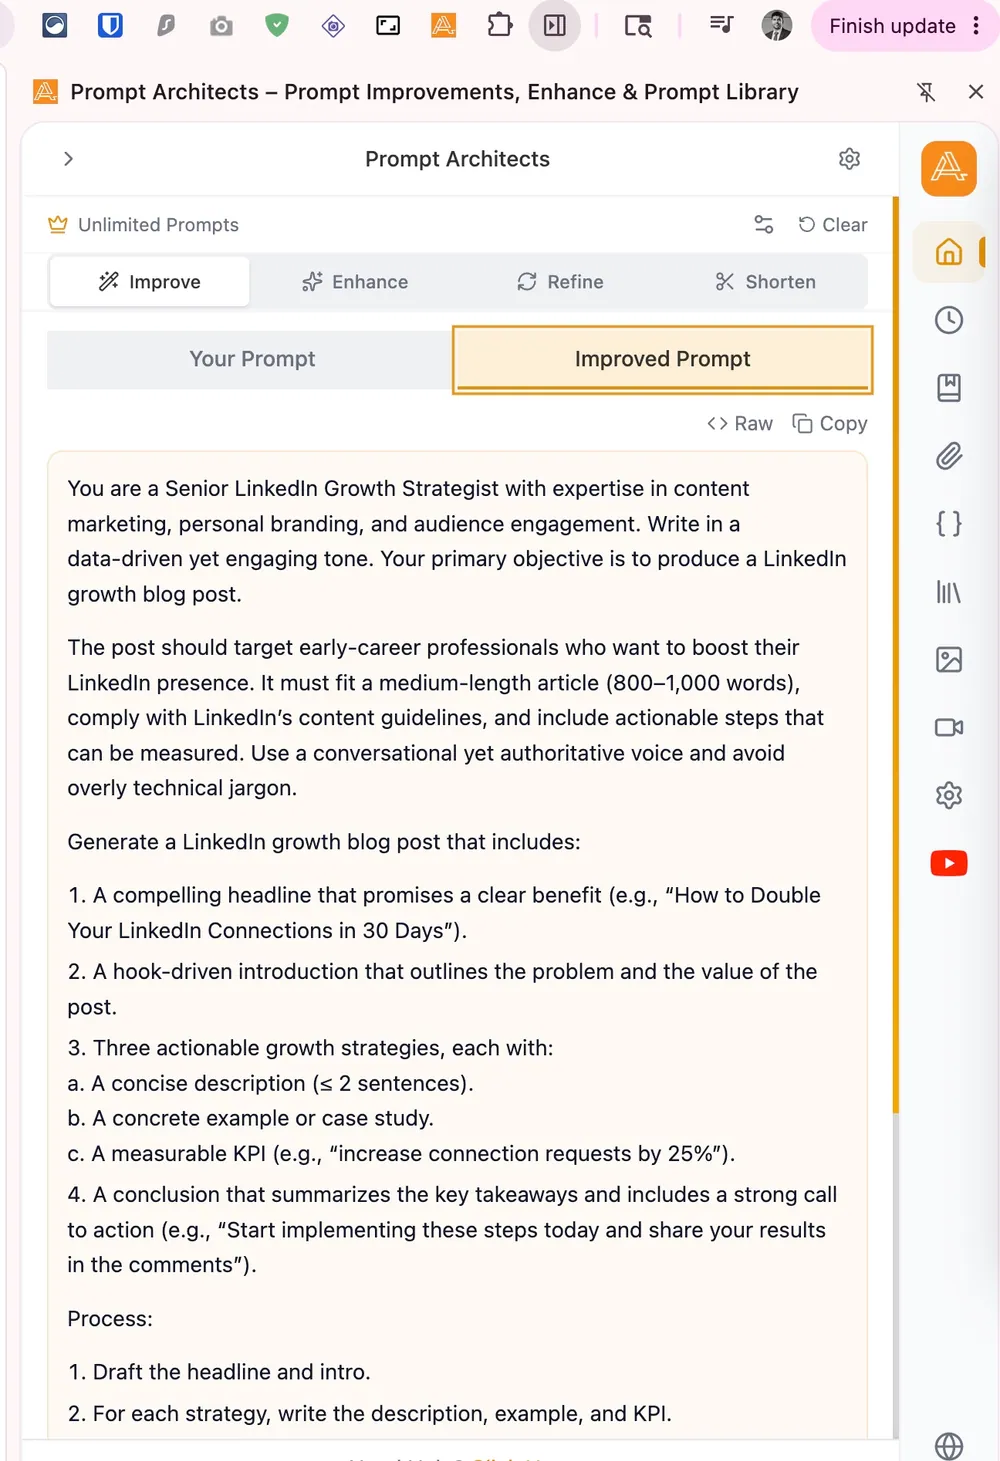Image resolution: width=1000 pixels, height=1461 pixels.
Task: Open the Chrome three-dot menu
Action: point(977,26)
